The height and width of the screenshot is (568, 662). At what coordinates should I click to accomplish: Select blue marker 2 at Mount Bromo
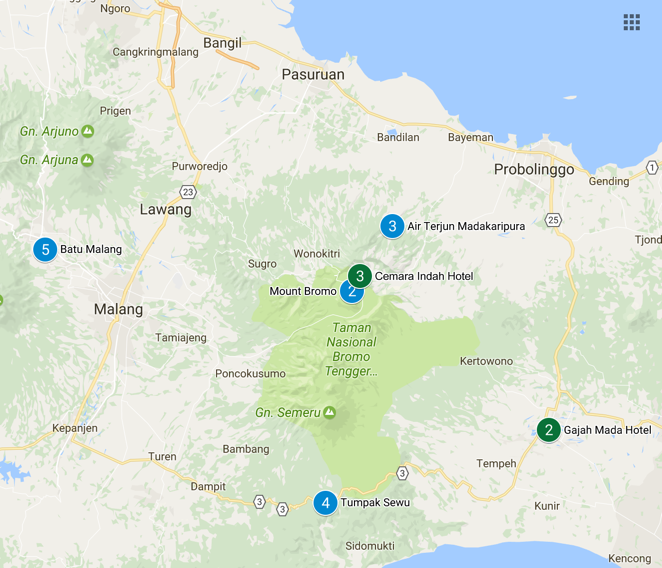click(350, 292)
